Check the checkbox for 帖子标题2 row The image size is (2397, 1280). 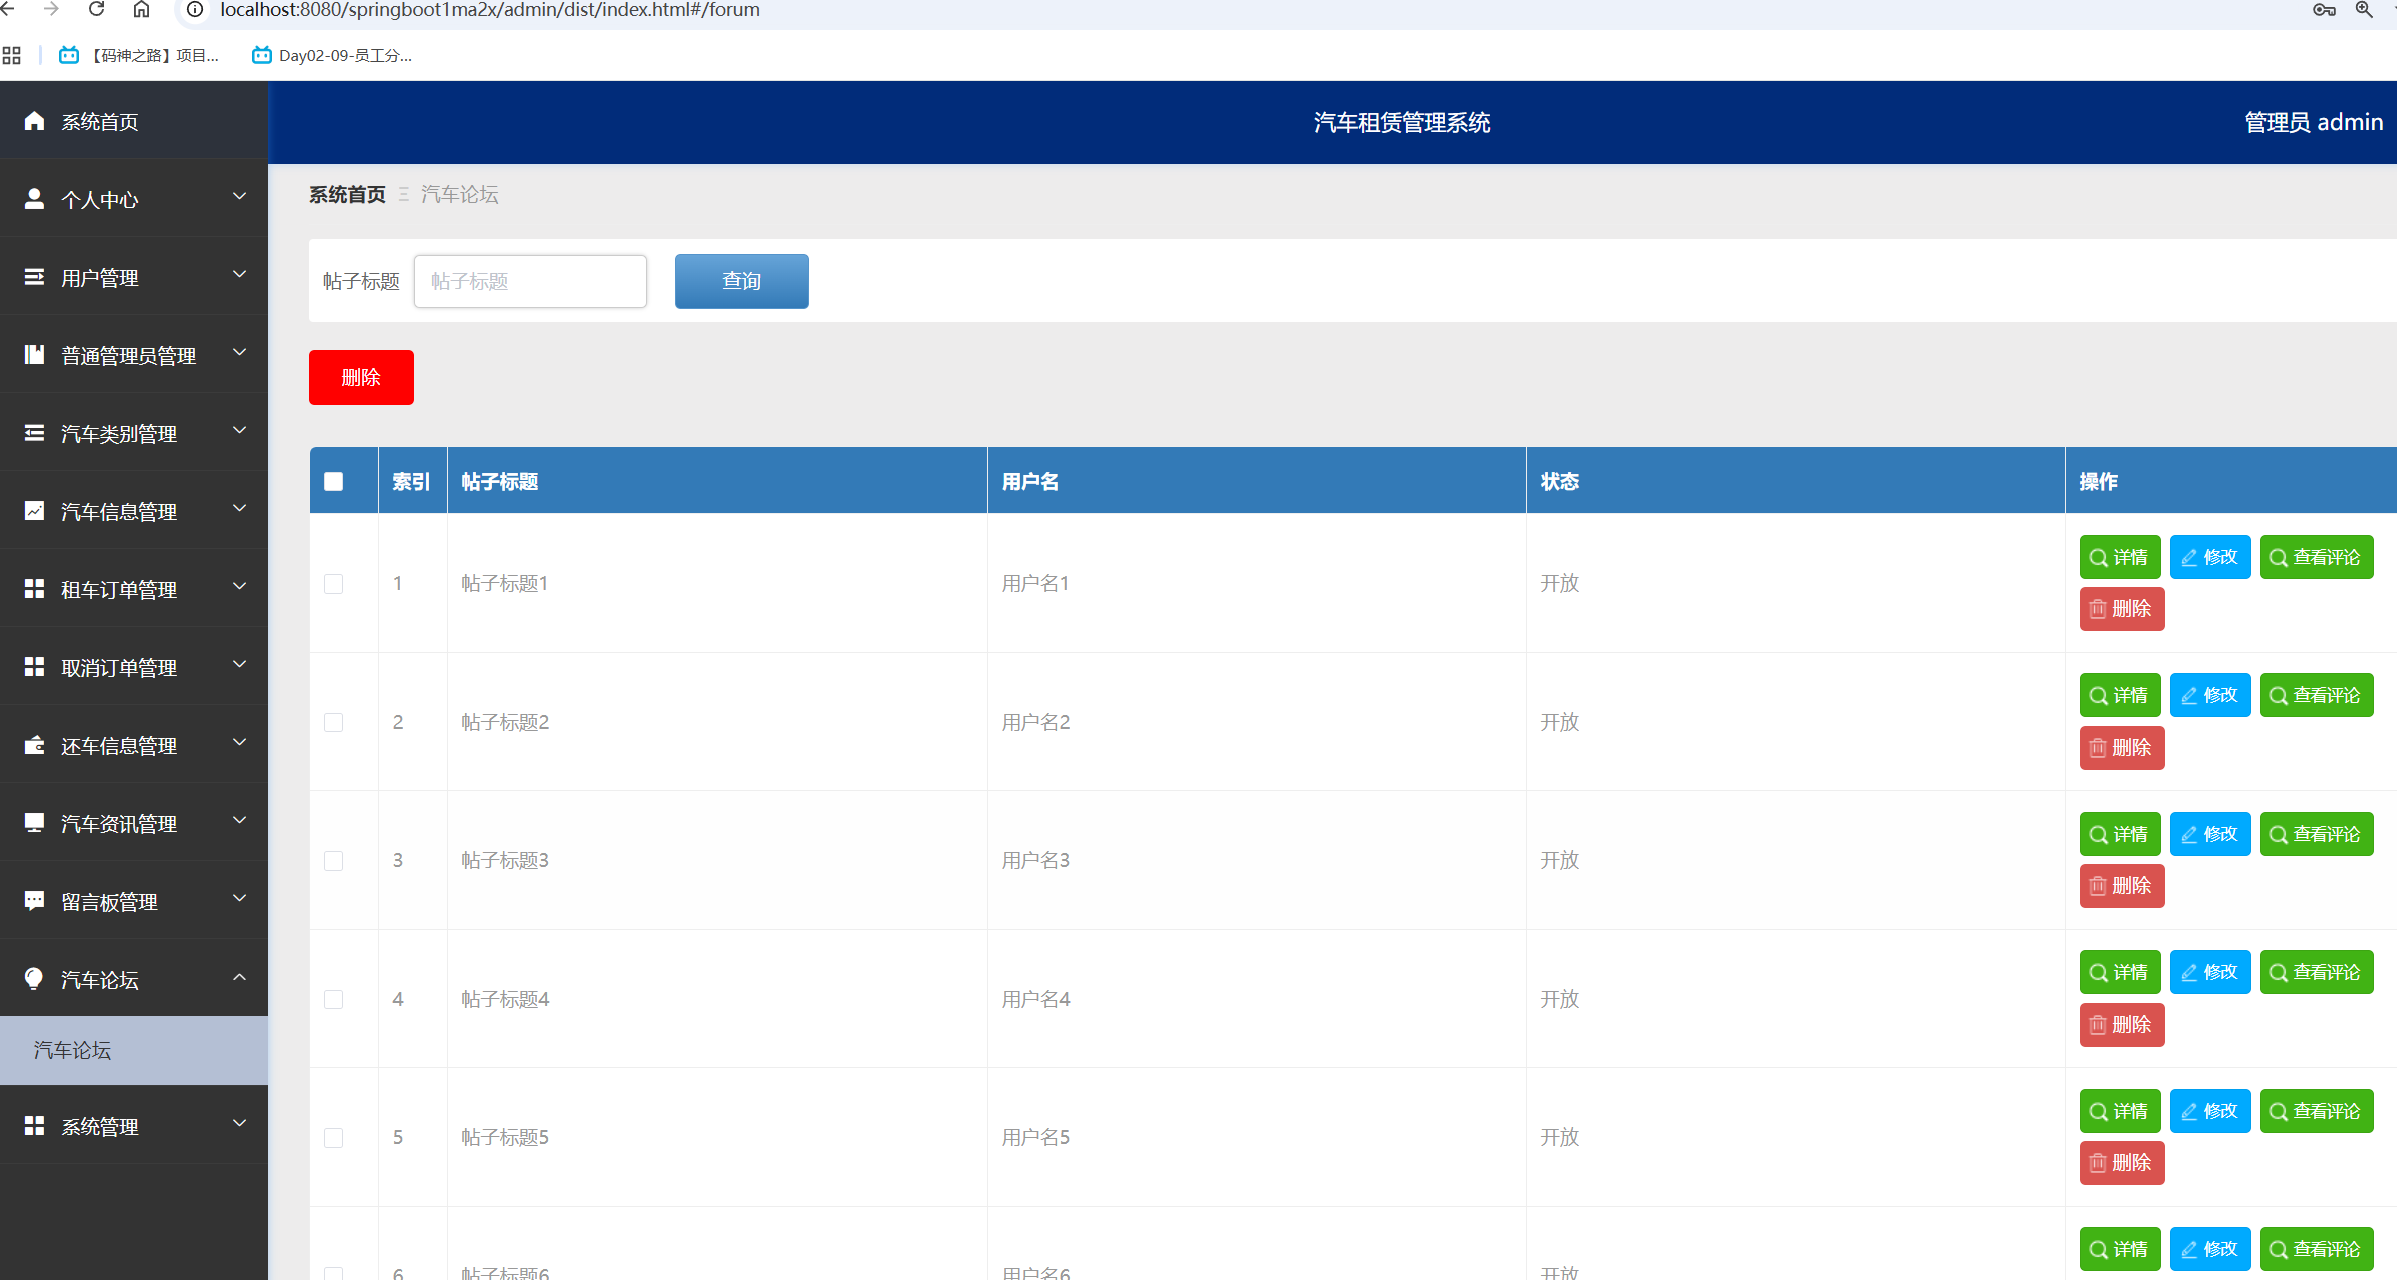[334, 722]
